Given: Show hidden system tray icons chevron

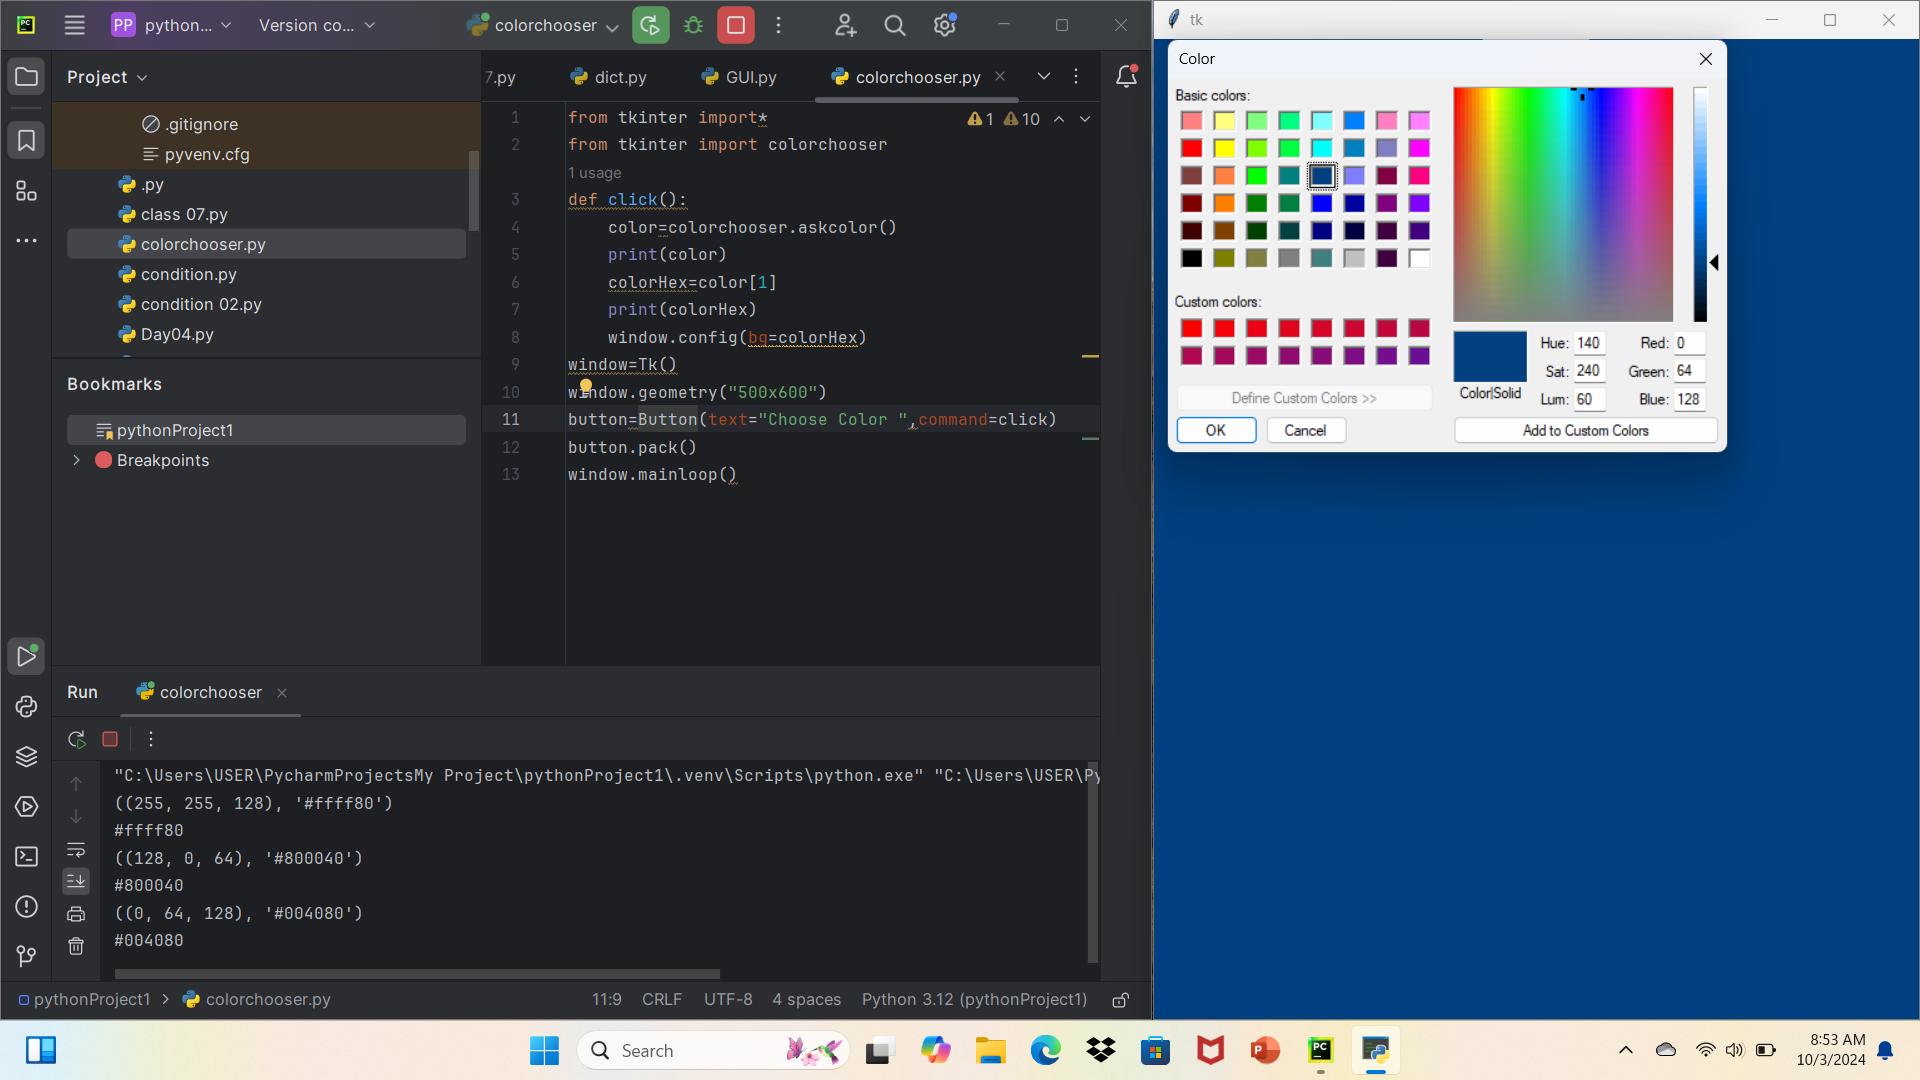Looking at the screenshot, I should (1626, 1050).
